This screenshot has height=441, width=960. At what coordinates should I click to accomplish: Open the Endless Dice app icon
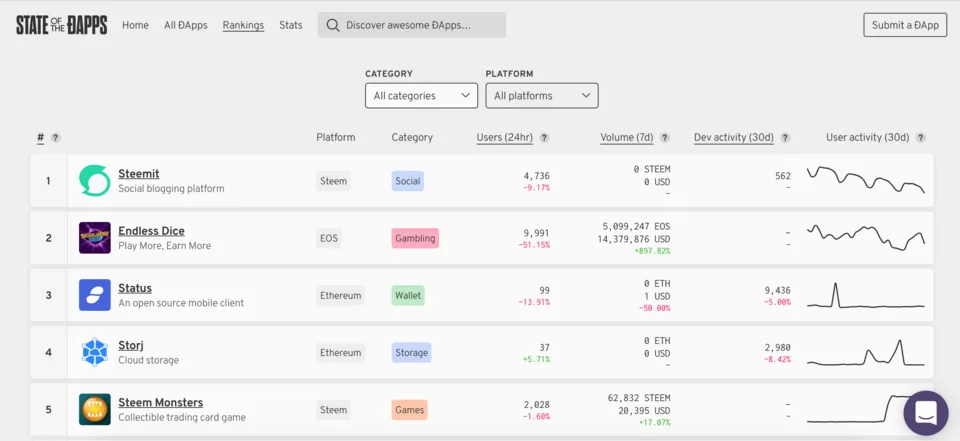coord(94,238)
